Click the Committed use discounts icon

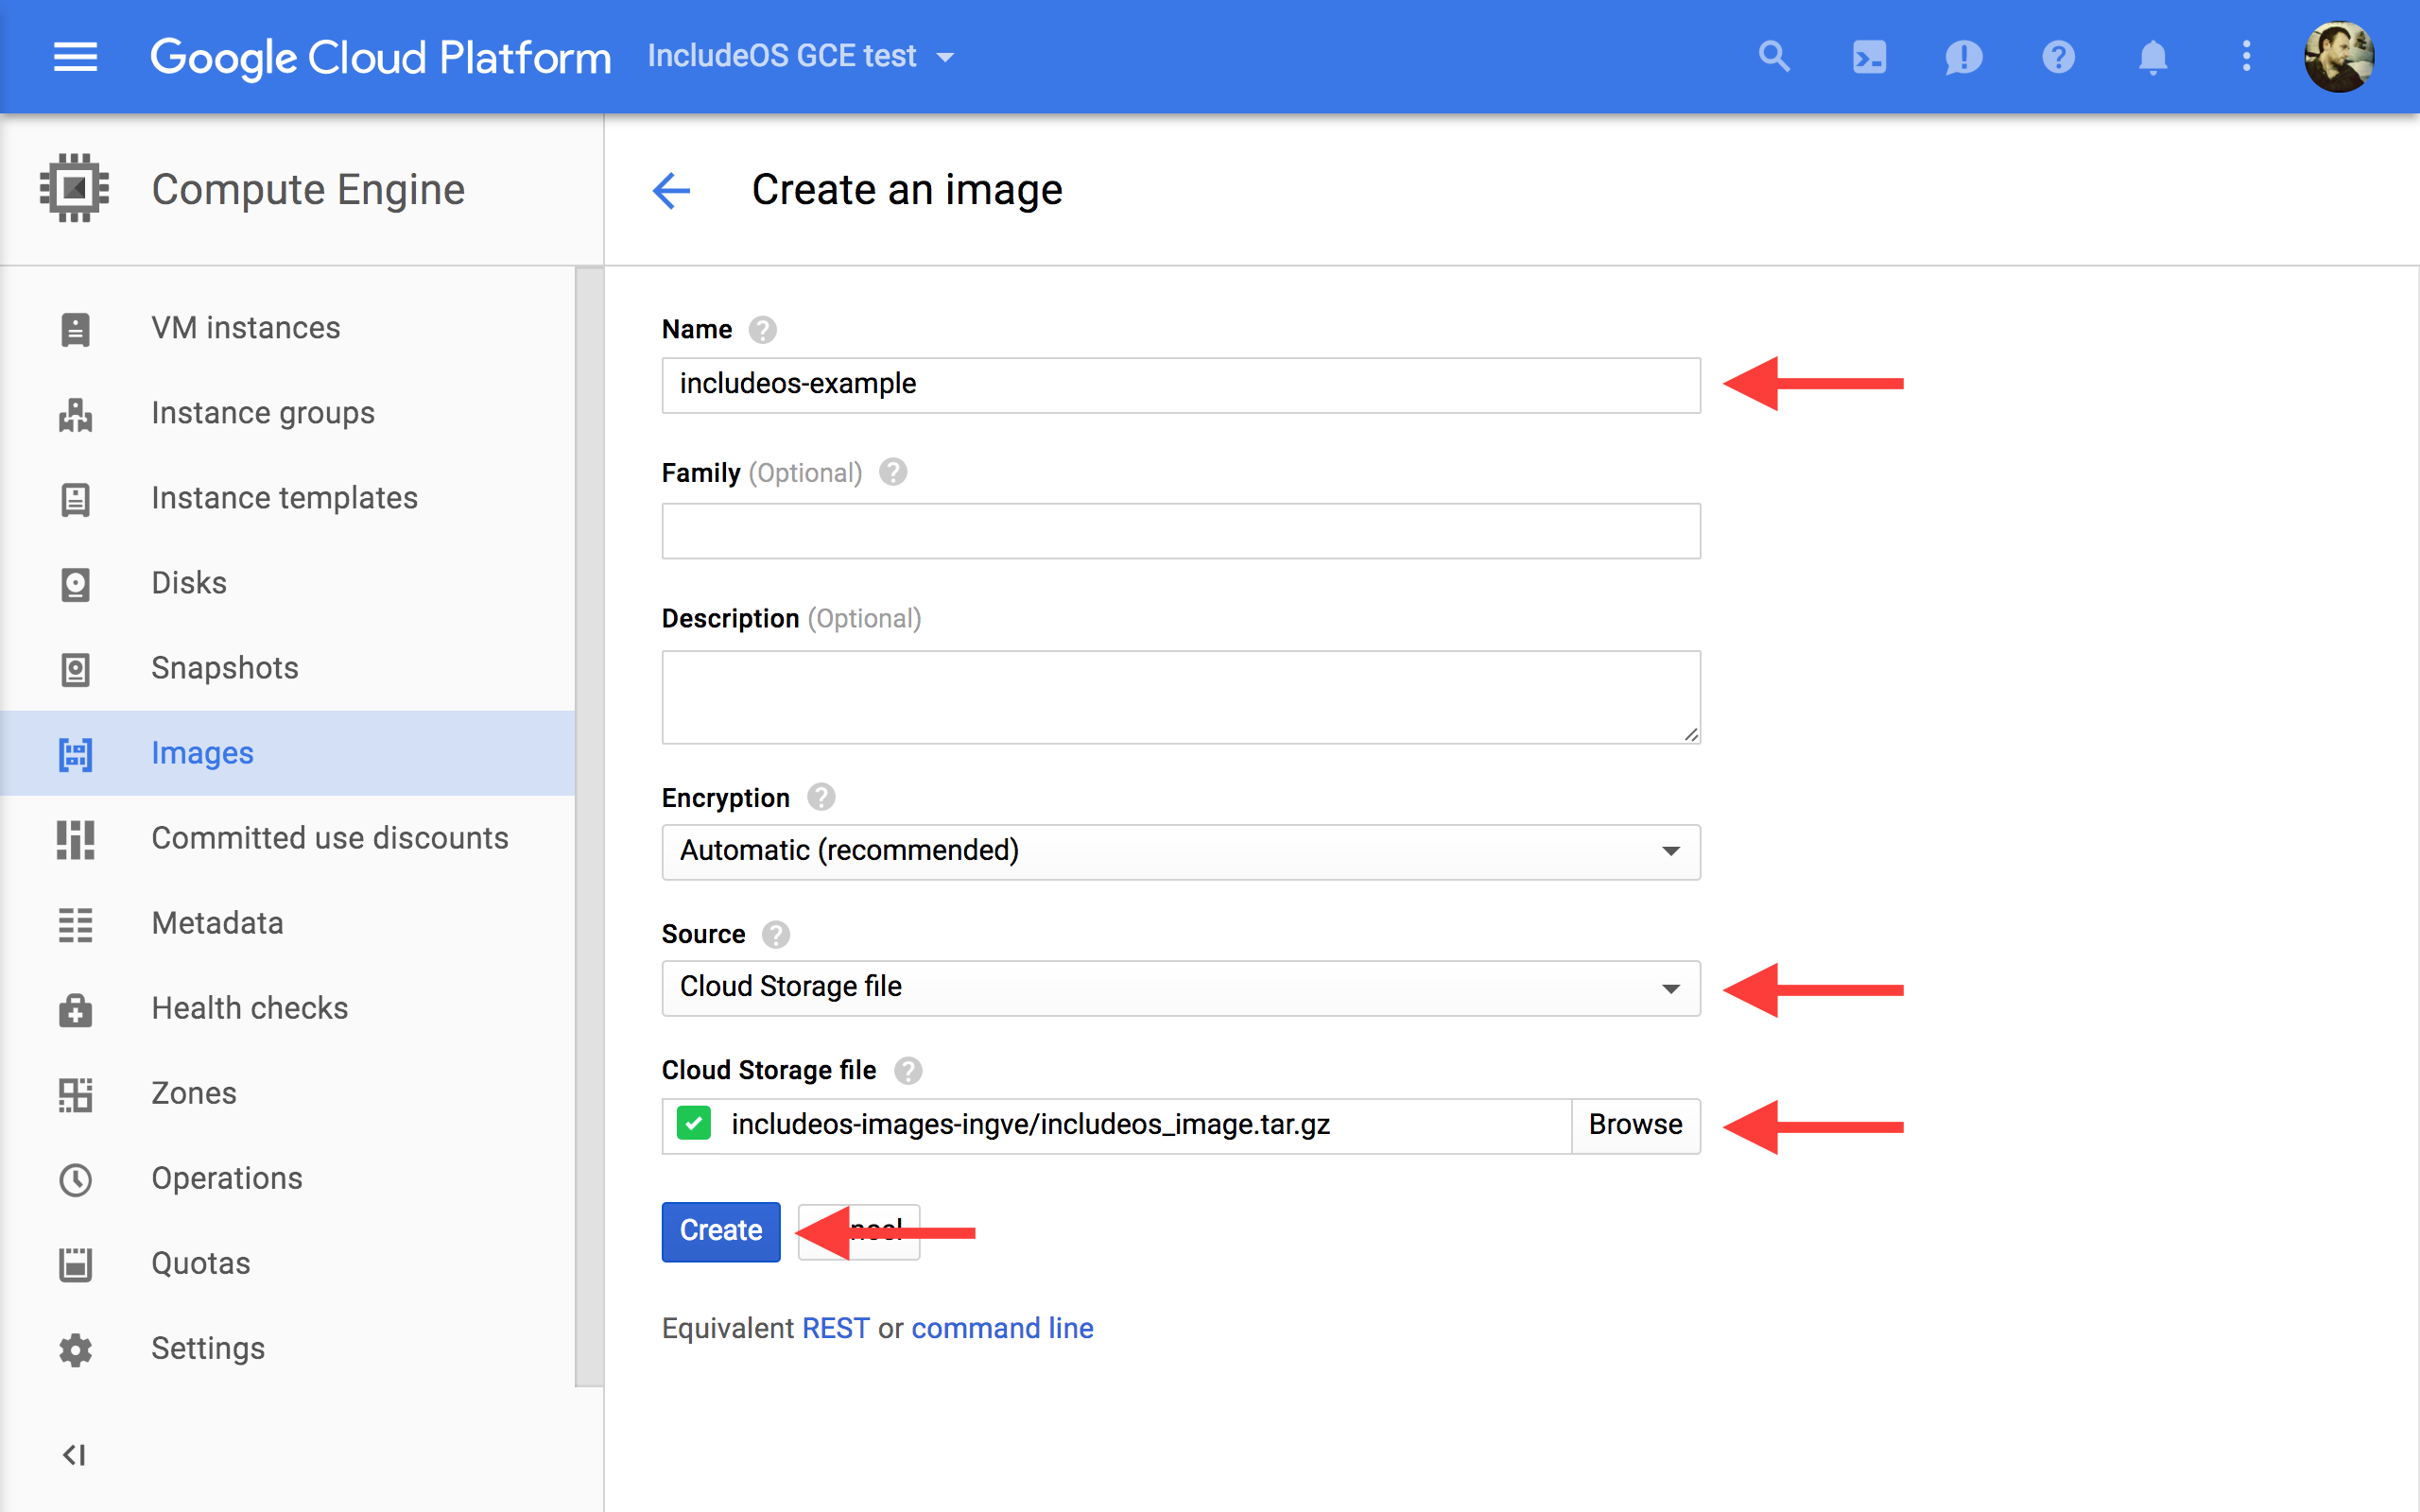coord(76,839)
